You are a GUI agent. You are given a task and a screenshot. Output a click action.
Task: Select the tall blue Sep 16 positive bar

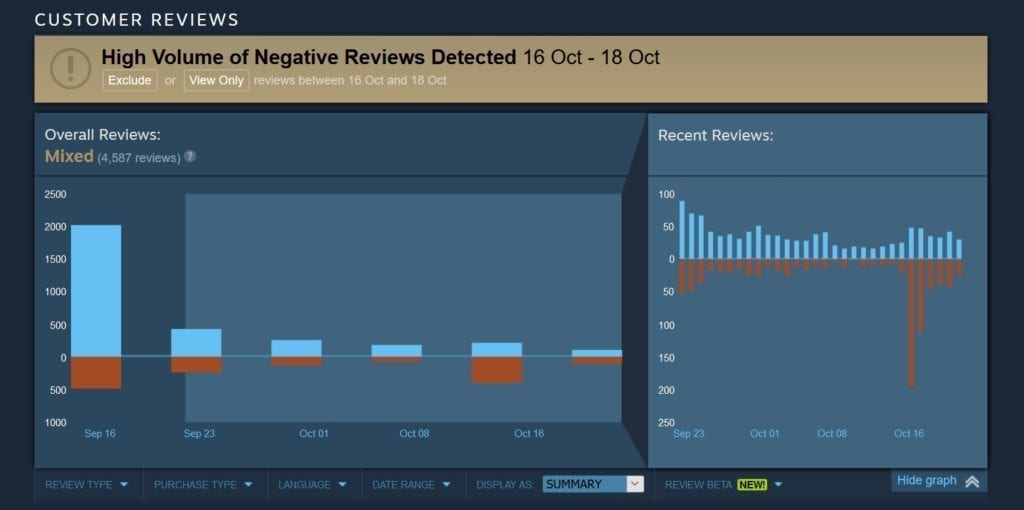pos(96,290)
